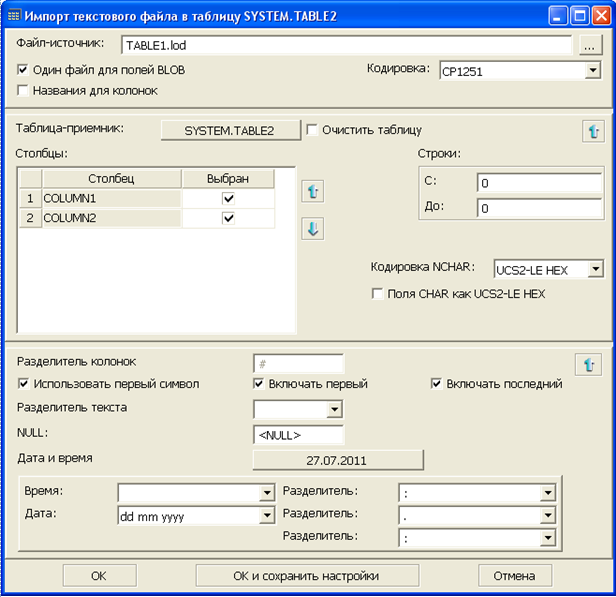Screen dimensions: 616x597
Task: Click the move column down arrow
Action: 313,229
